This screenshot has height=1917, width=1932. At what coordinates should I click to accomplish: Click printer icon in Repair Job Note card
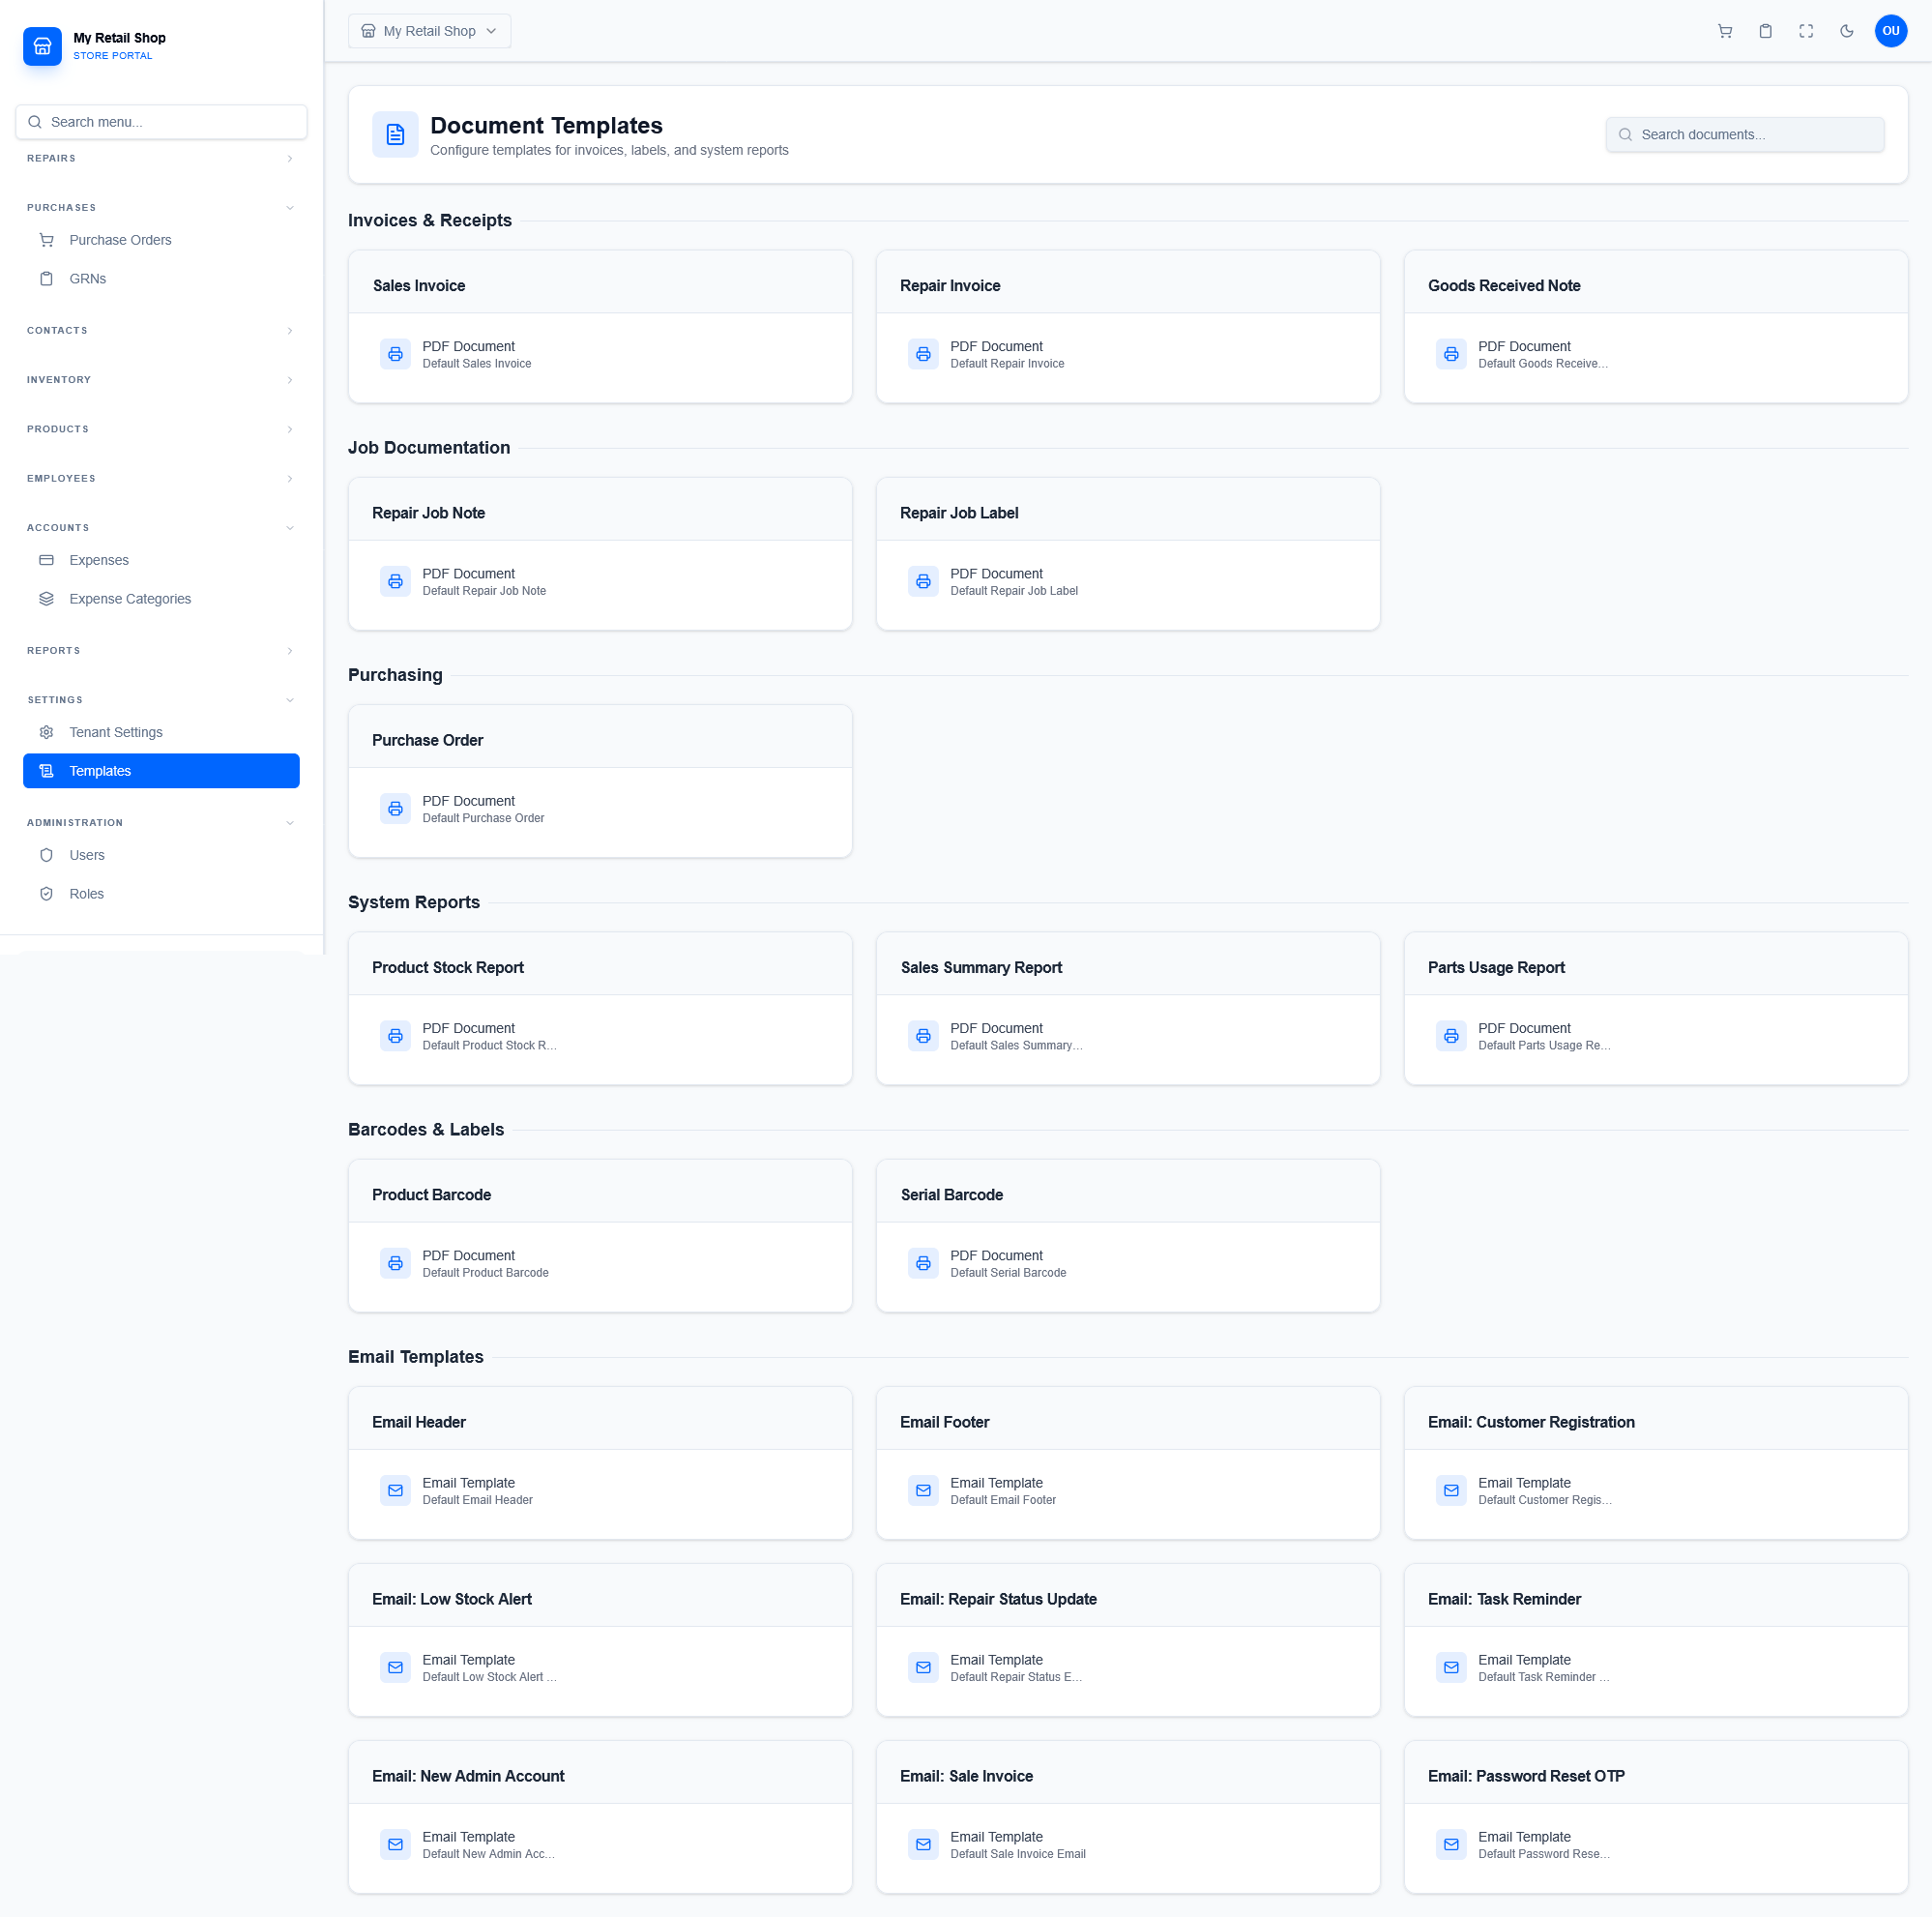pyautogui.click(x=395, y=581)
